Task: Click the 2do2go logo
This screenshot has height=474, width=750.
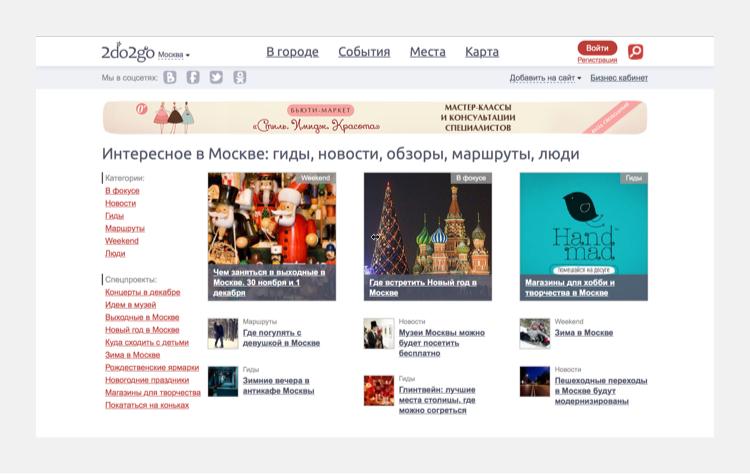Action: [128, 52]
